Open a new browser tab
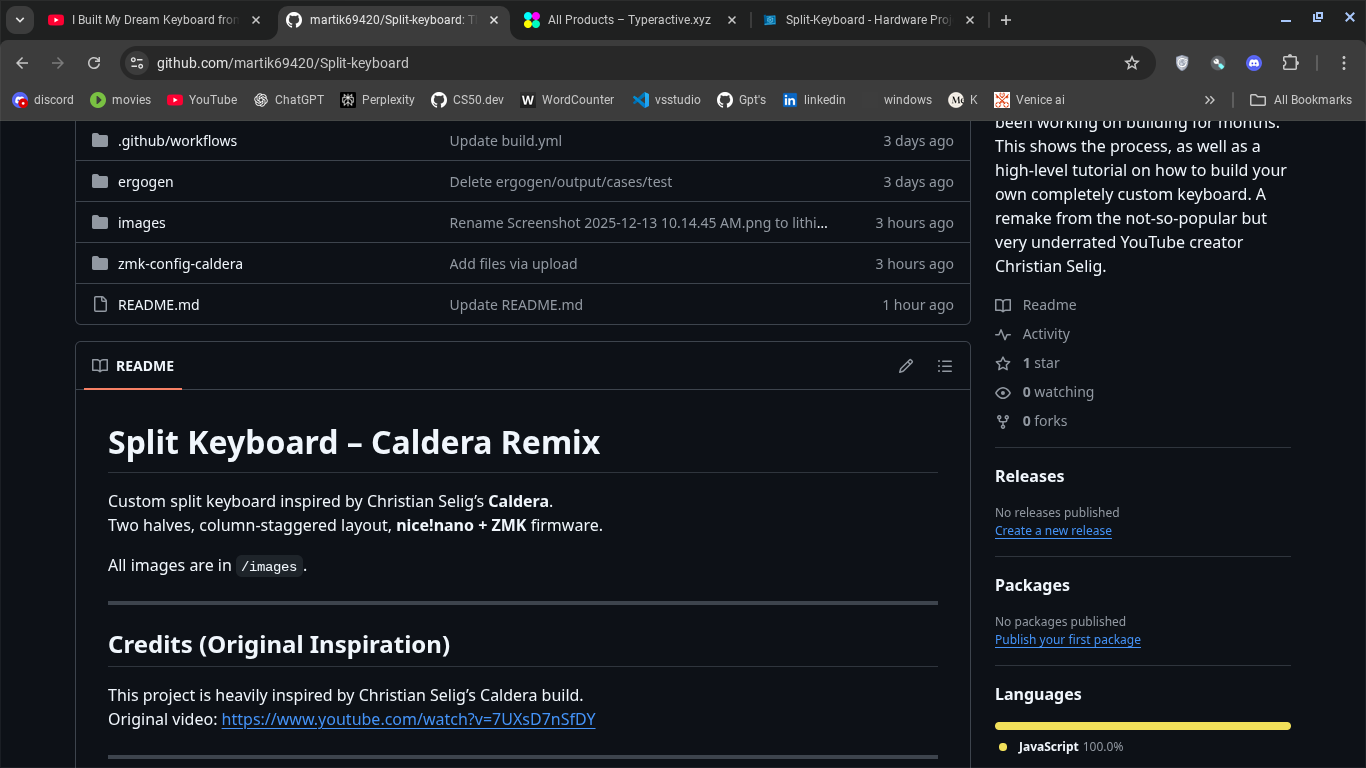The height and width of the screenshot is (768, 1366). [x=1006, y=20]
